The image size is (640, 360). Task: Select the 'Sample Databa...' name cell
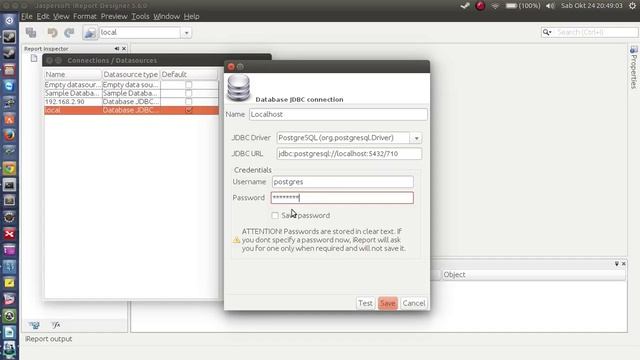[x=73, y=93]
